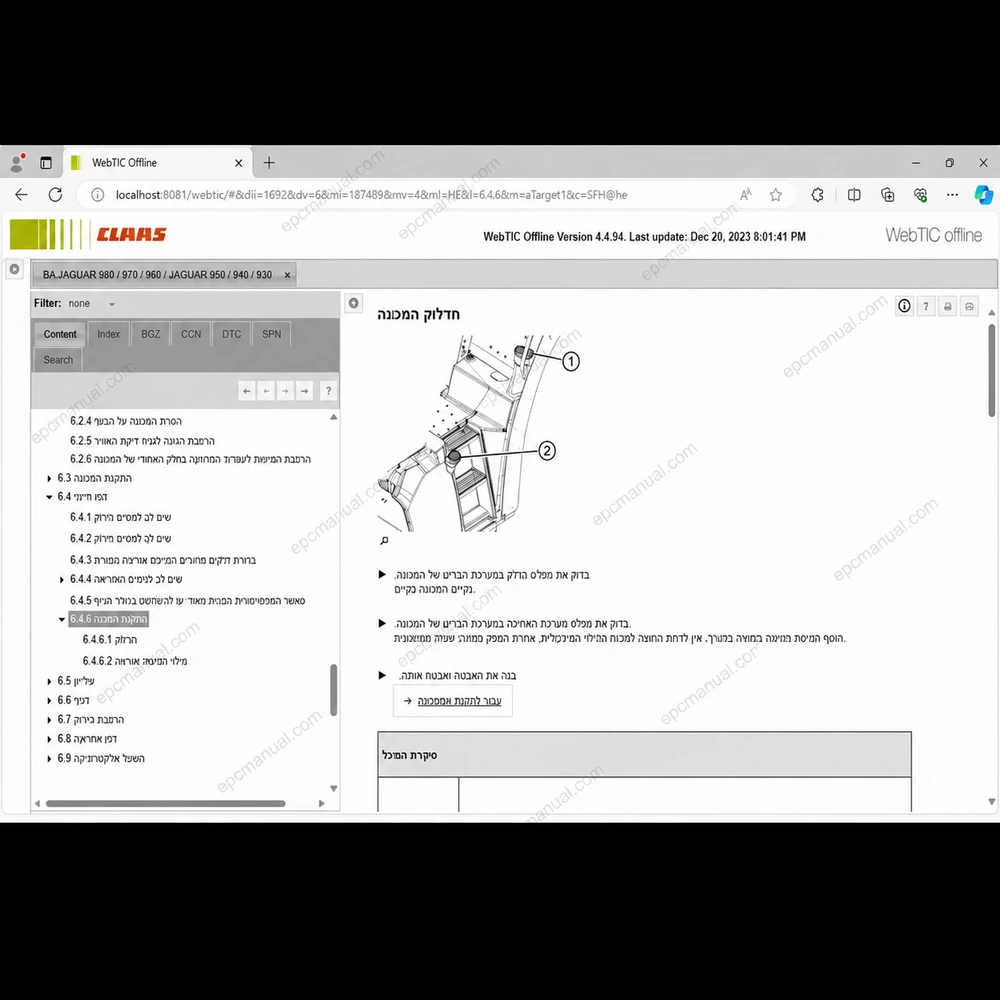Open tree entry 6.4.6.1
Screen dimensions: 1000x1000
[110, 640]
